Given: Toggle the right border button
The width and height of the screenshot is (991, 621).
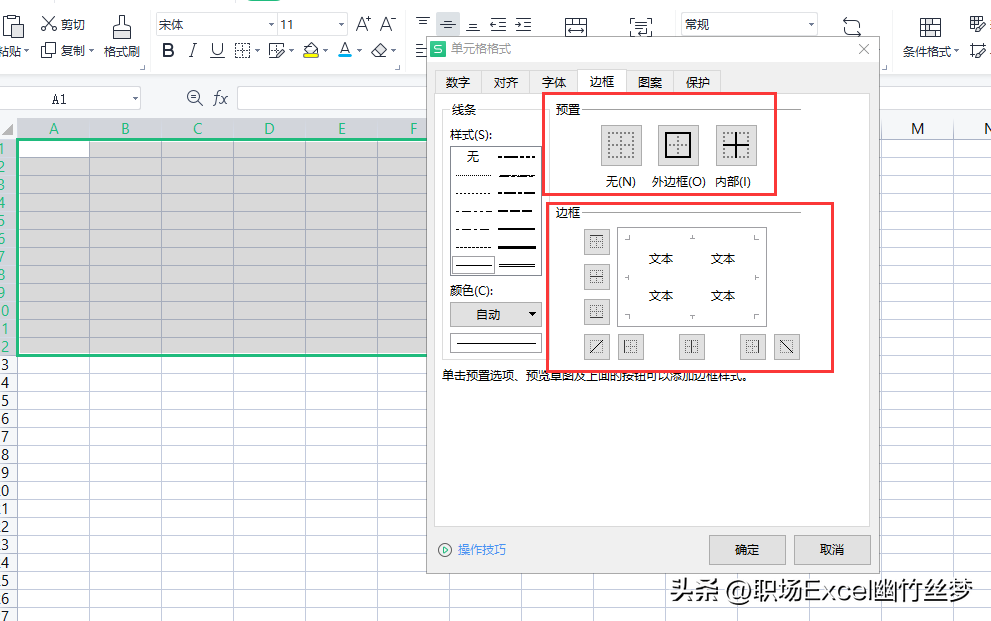Looking at the screenshot, I should pos(752,347).
